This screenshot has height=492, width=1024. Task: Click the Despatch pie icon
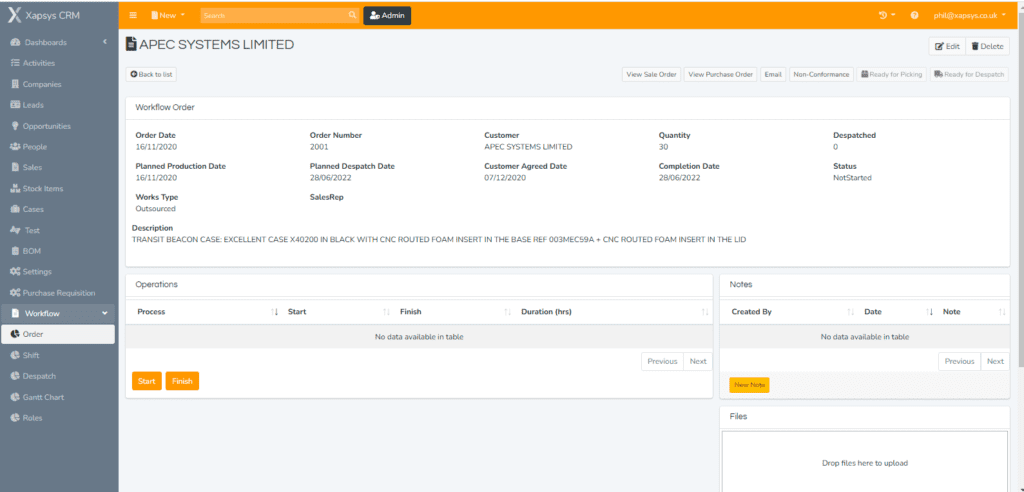click(x=15, y=376)
